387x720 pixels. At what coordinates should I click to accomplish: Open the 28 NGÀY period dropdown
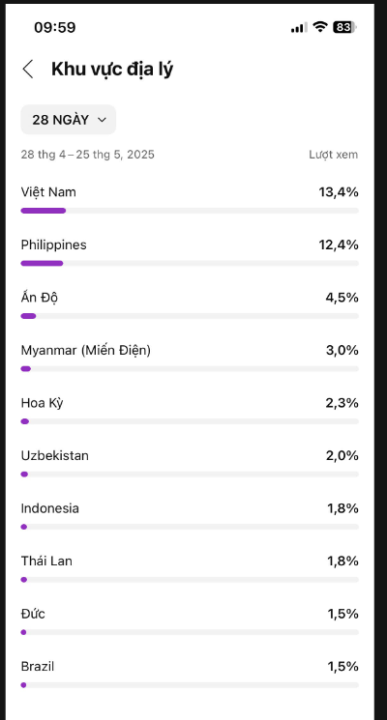(68, 120)
